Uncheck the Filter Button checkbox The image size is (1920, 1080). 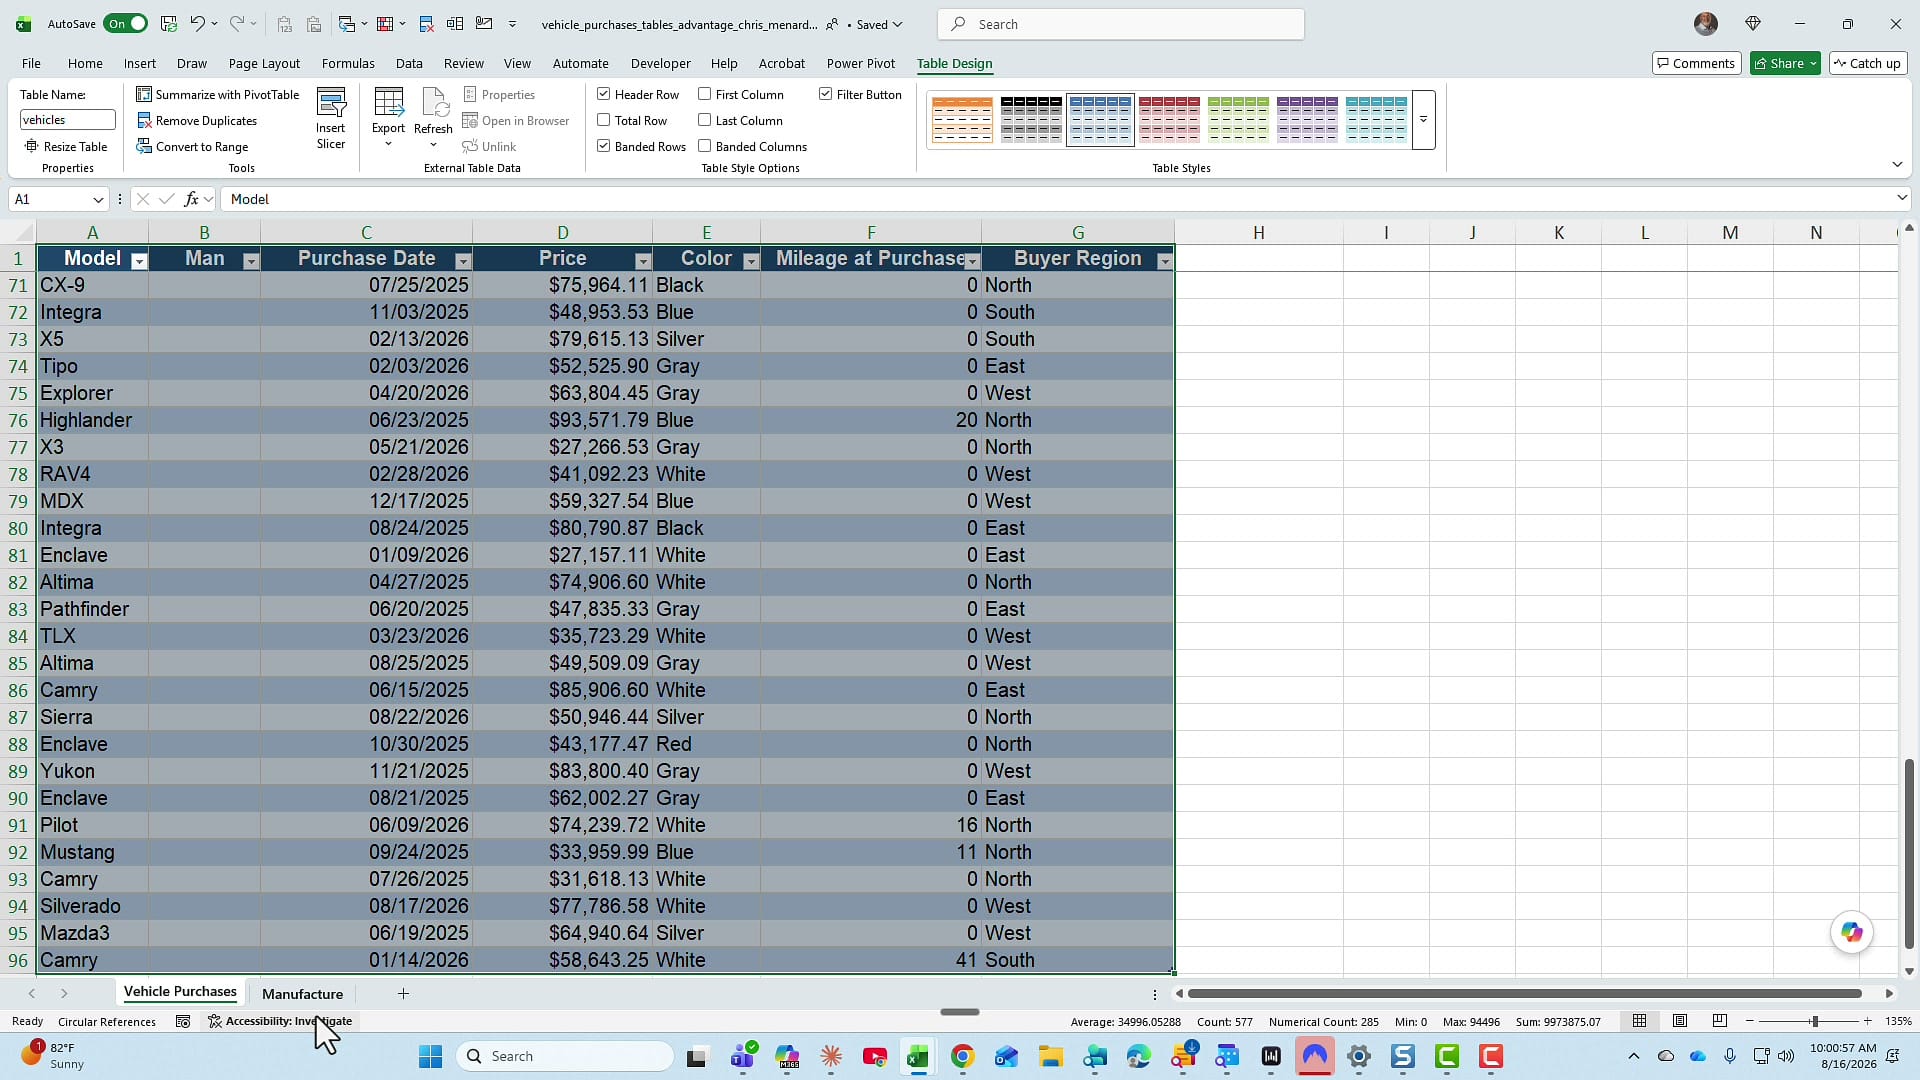(826, 94)
